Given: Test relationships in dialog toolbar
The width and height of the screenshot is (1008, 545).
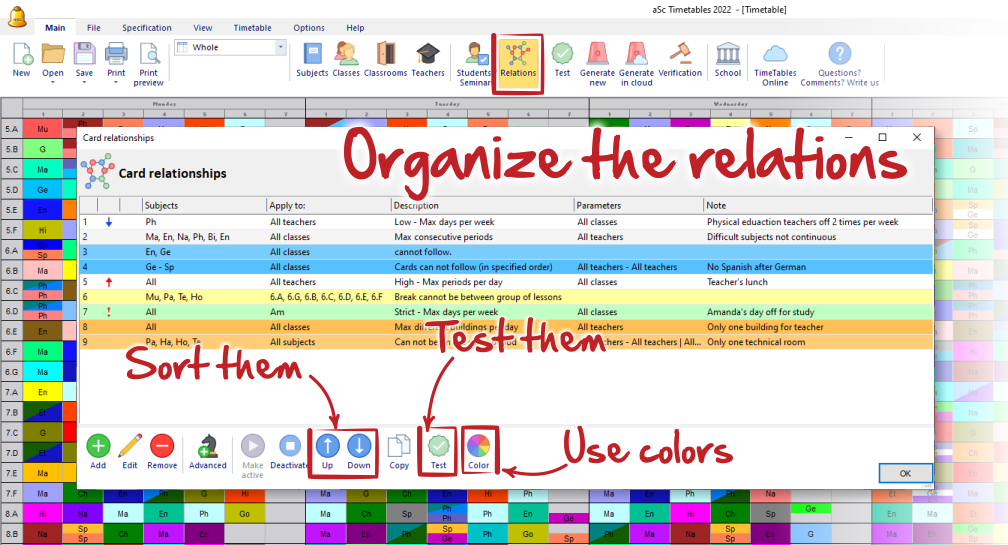Looking at the screenshot, I should pyautogui.click(x=438, y=452).
